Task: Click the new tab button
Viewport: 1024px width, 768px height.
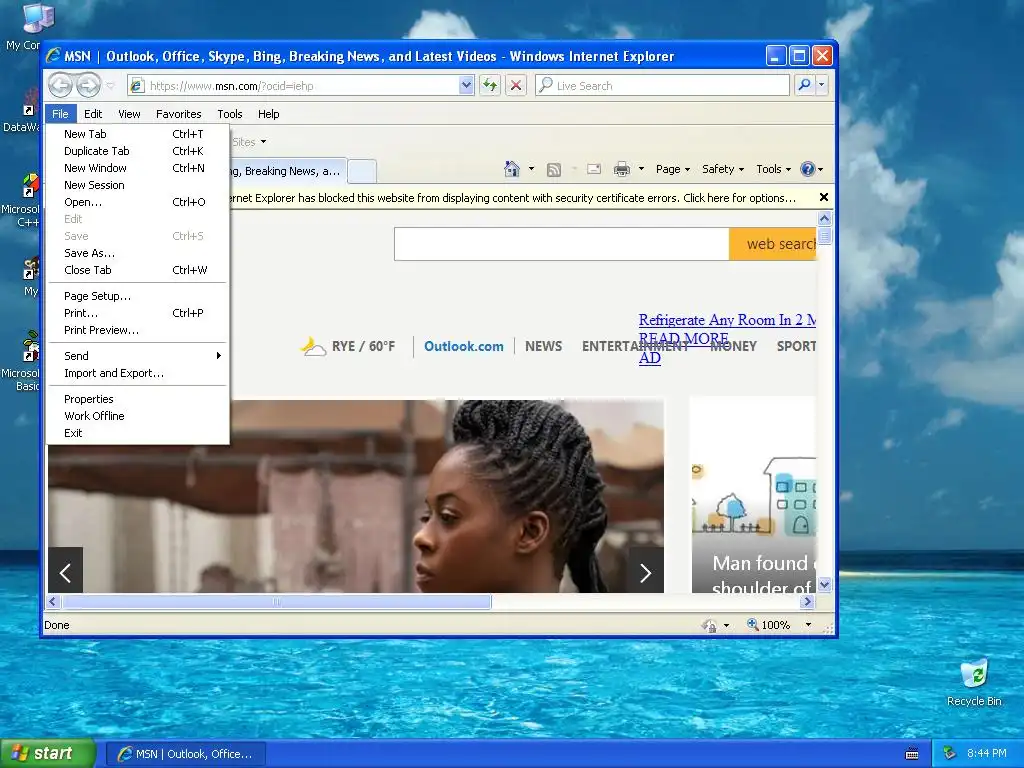Action: pyautogui.click(x=362, y=171)
